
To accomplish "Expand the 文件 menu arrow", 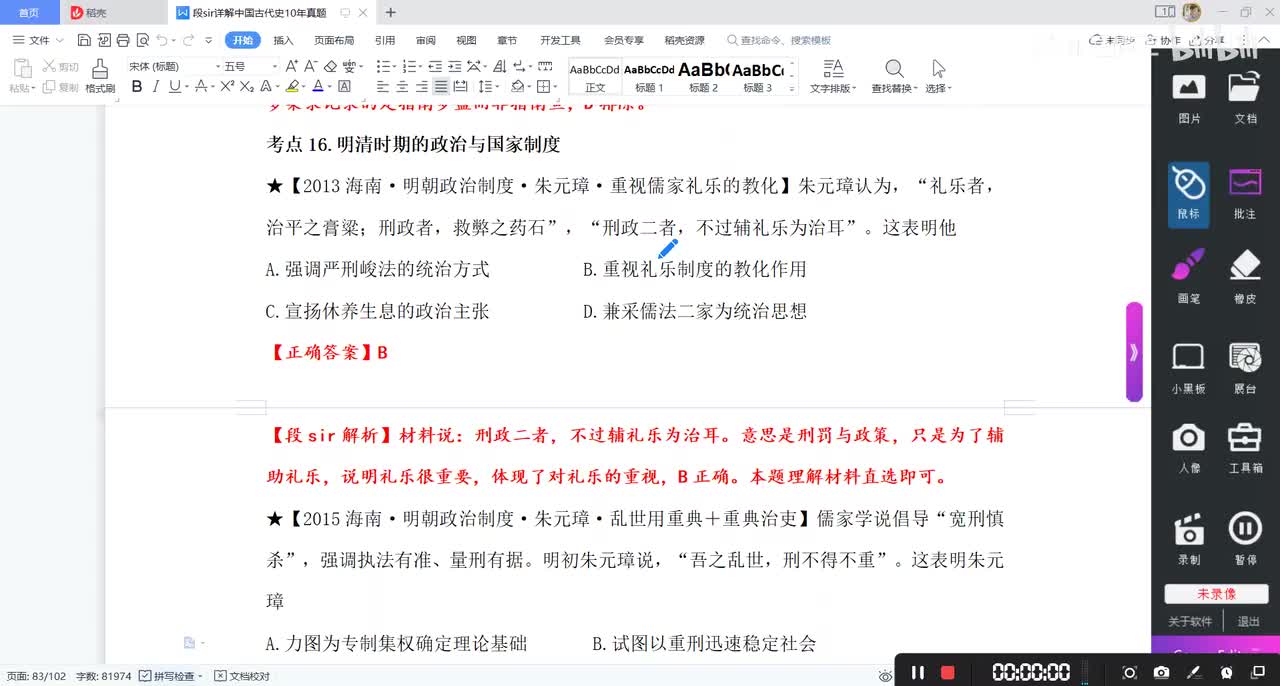I will (x=59, y=41).
